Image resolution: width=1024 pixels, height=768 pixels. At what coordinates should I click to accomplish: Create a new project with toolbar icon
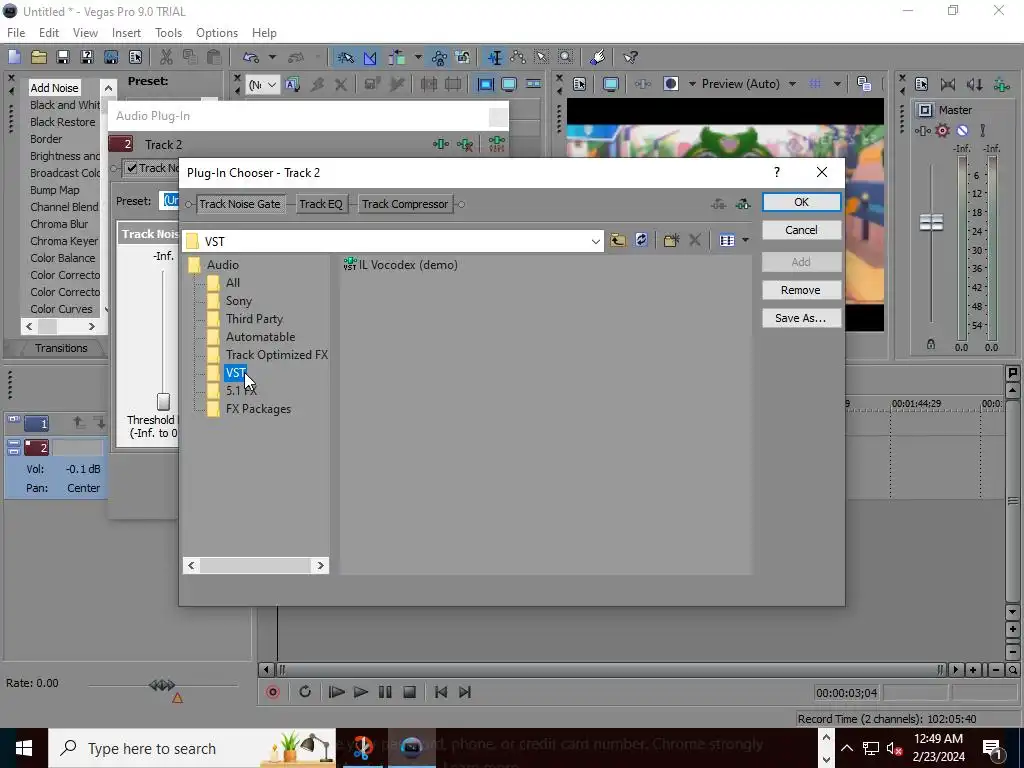point(14,57)
